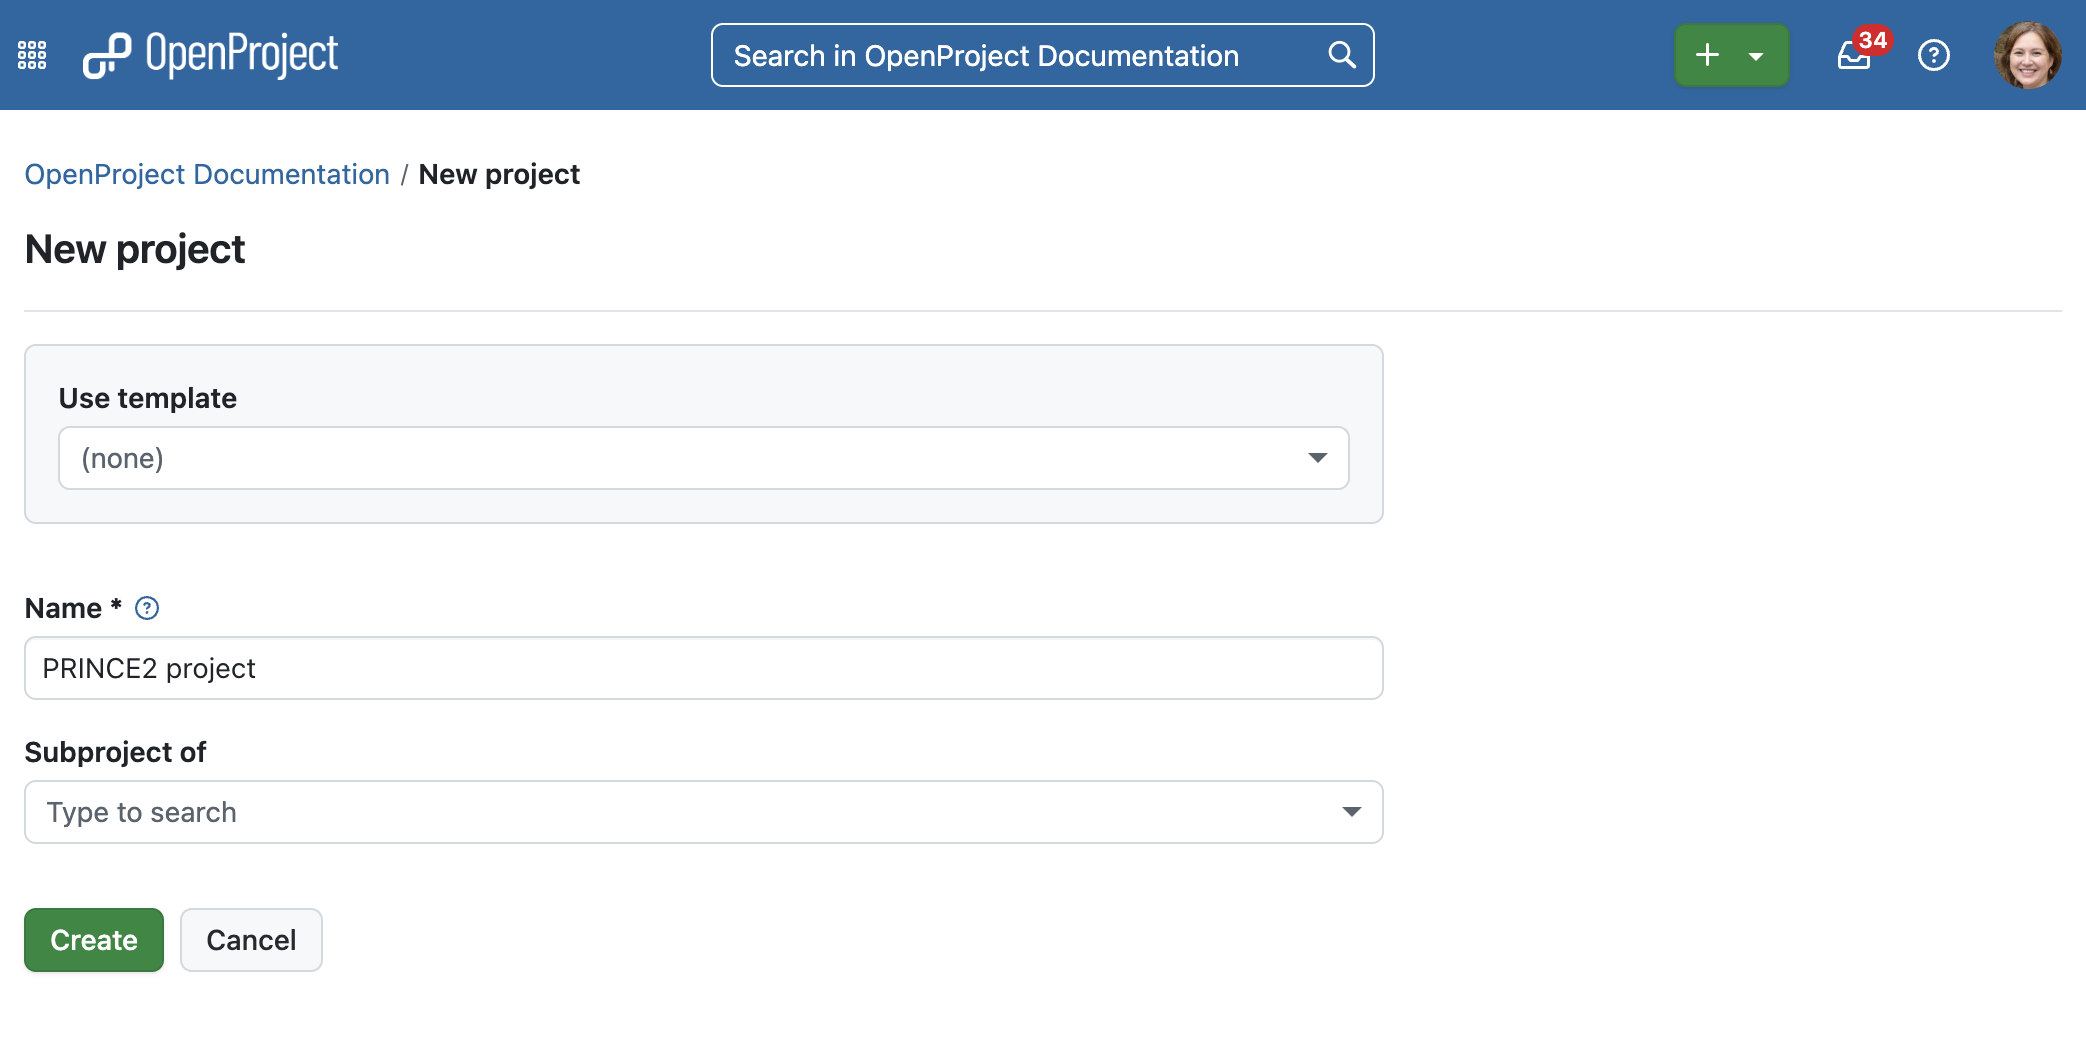Click the global search bar
2086x1040 pixels.
tap(1000, 55)
